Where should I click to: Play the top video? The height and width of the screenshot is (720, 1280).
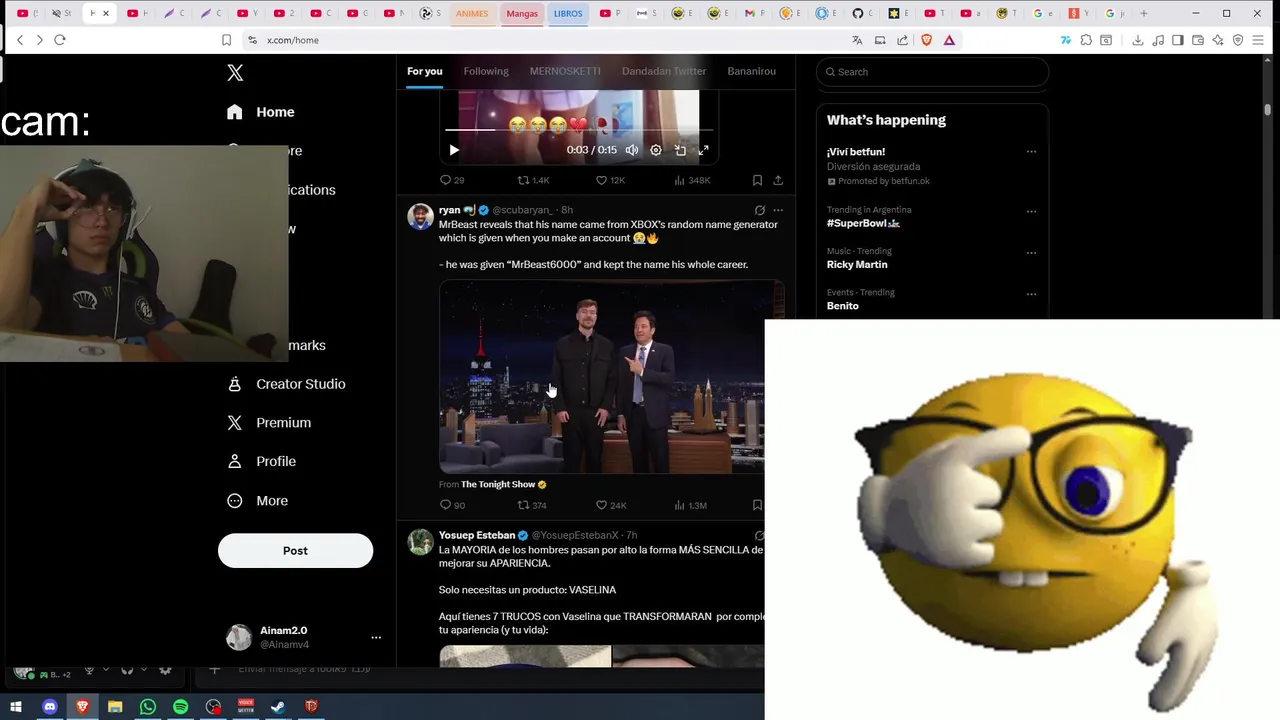(x=454, y=150)
